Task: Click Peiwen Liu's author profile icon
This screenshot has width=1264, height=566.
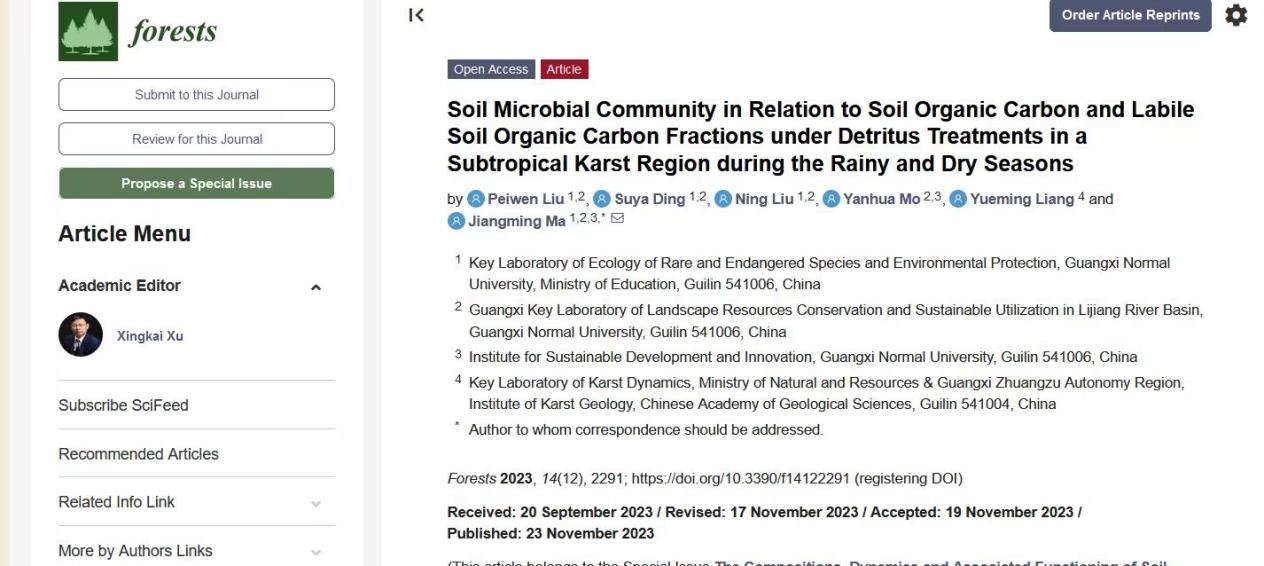Action: tap(477, 199)
